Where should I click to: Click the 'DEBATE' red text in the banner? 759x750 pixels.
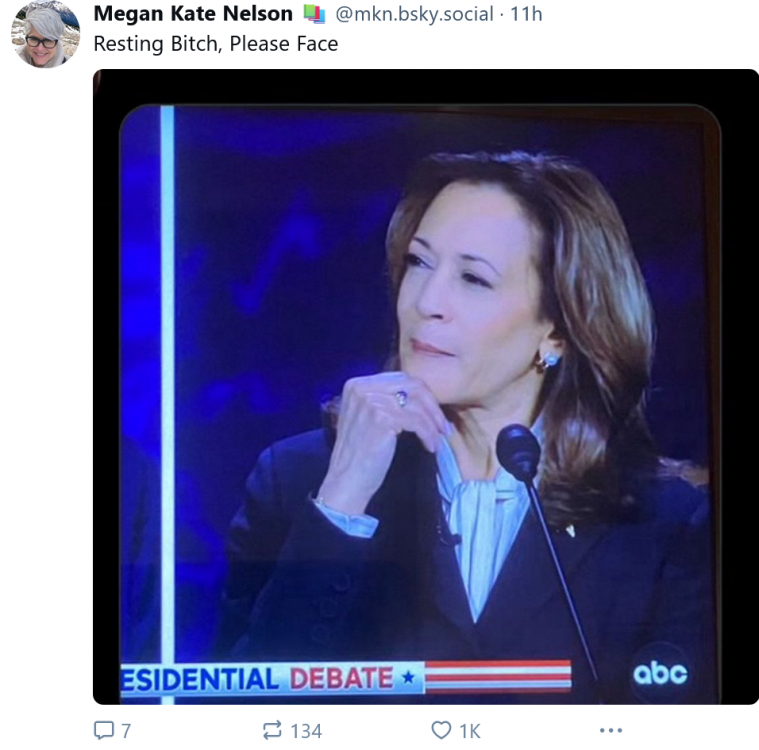(x=341, y=679)
